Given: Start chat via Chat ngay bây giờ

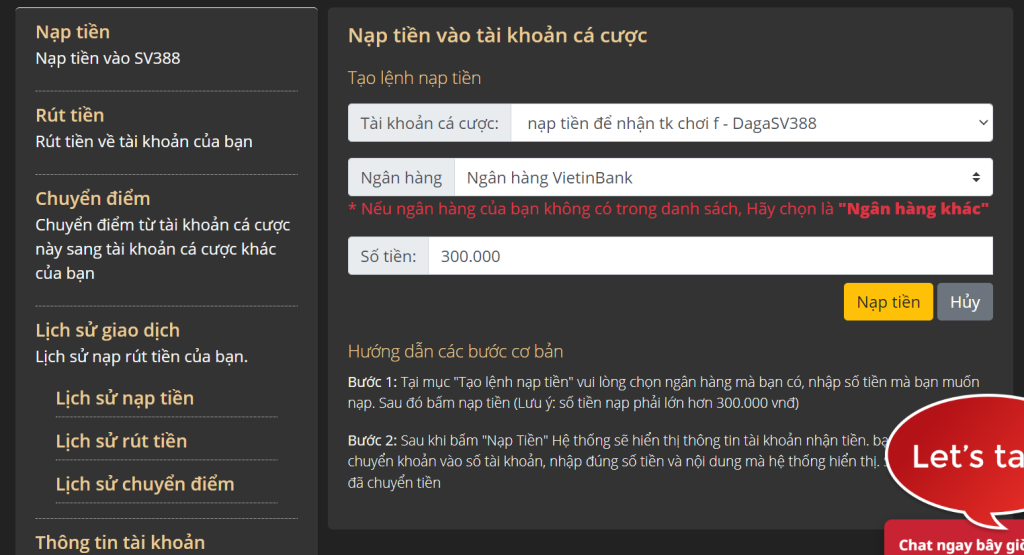Looking at the screenshot, I should click(958, 544).
